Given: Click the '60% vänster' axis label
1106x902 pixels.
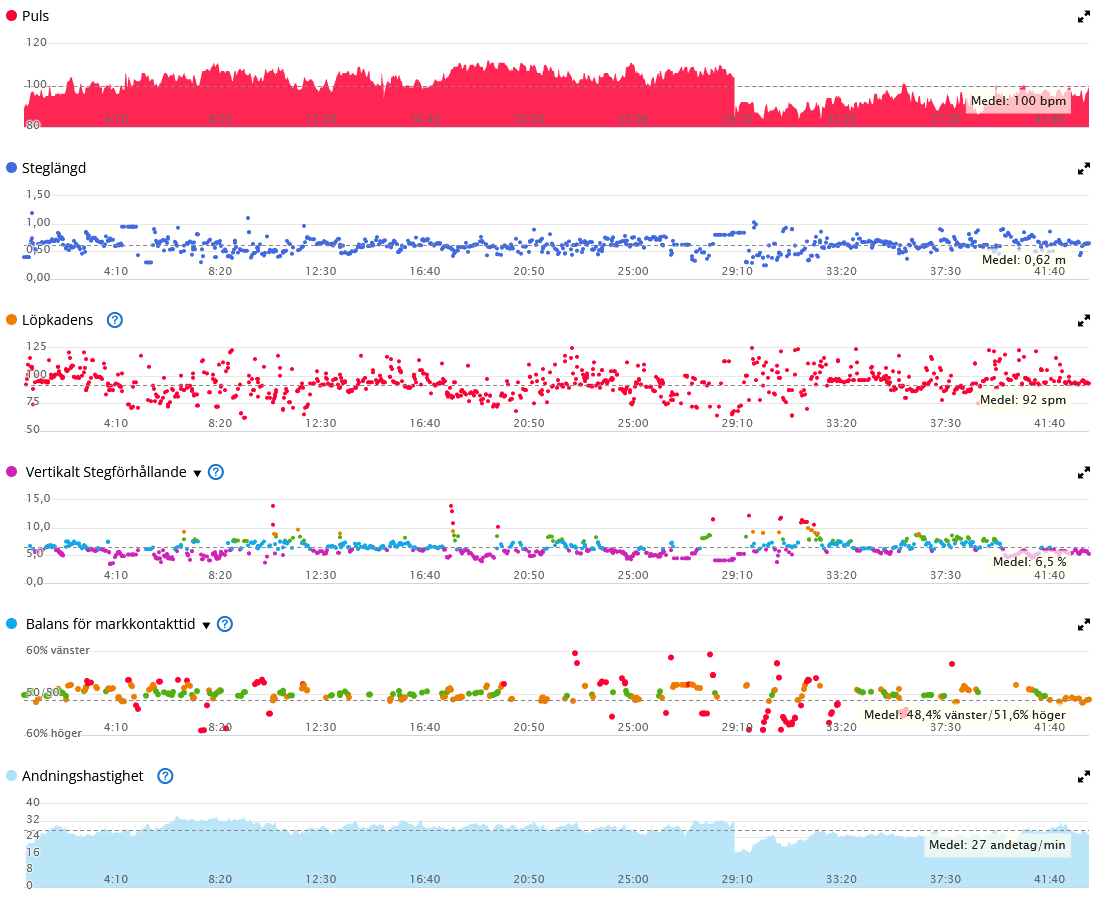Looking at the screenshot, I should [58, 650].
